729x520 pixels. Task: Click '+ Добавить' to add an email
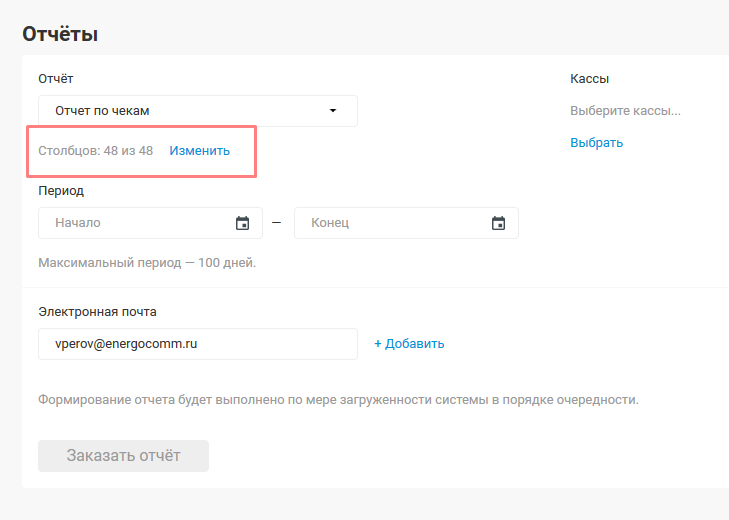tap(409, 343)
